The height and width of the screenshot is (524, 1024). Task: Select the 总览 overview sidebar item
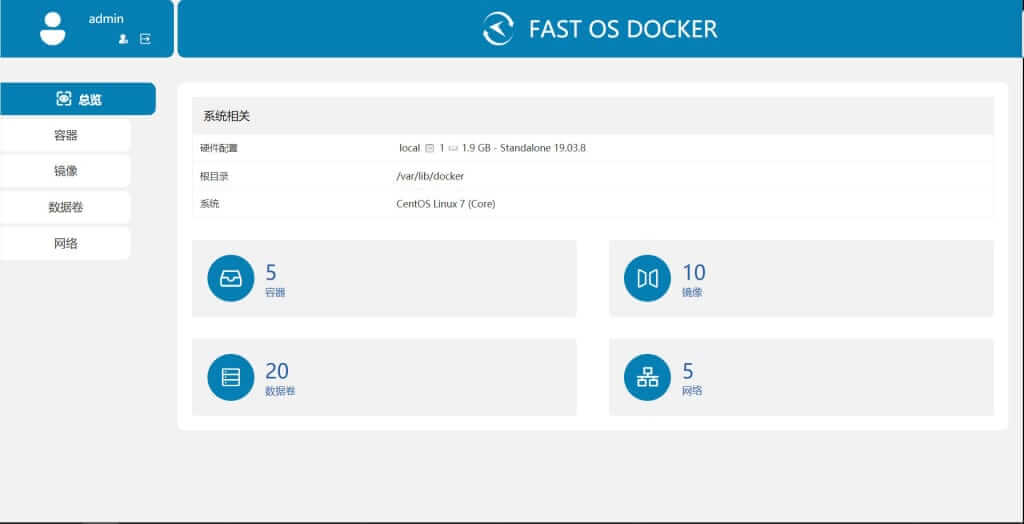click(78, 99)
